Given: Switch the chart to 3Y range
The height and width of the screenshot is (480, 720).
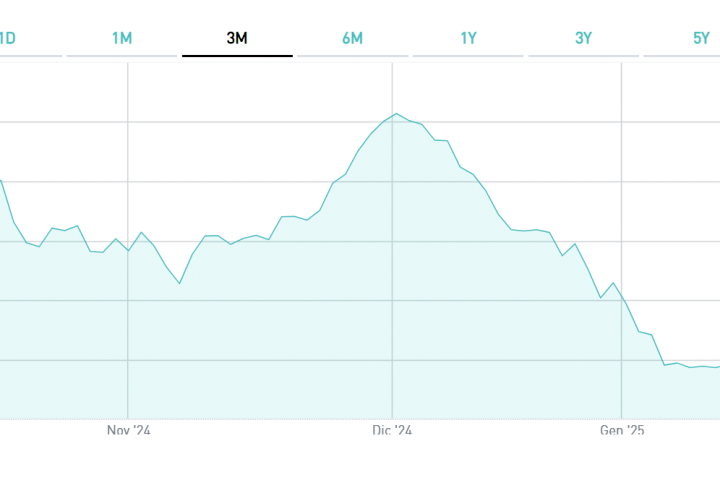Looking at the screenshot, I should (x=583, y=39).
